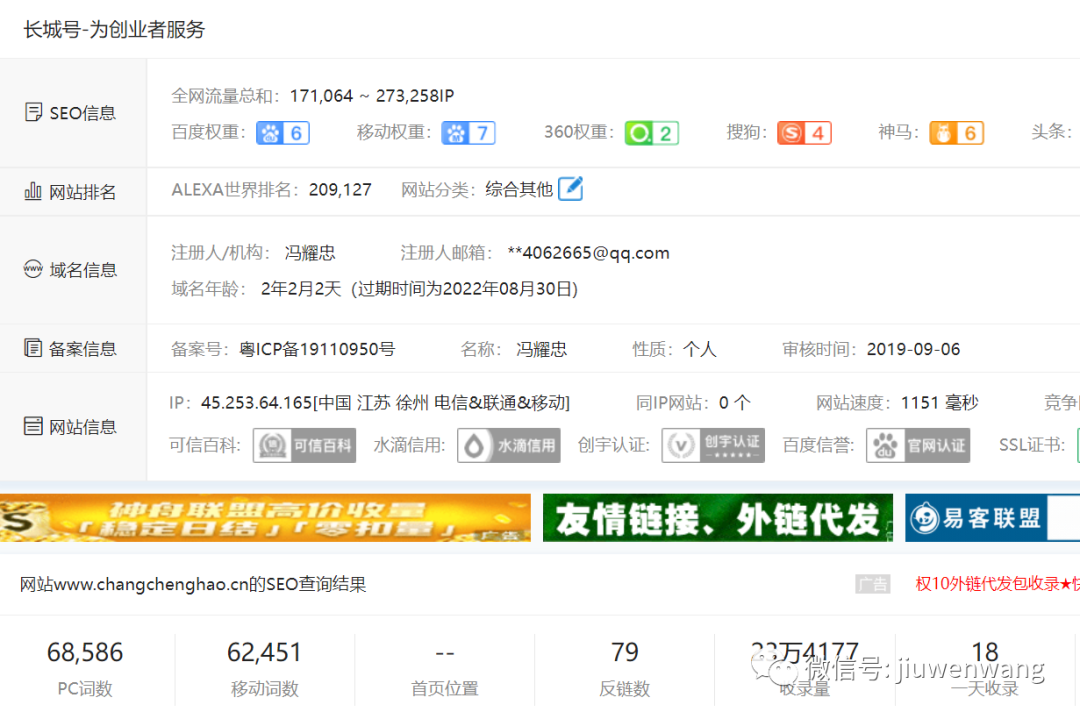This screenshot has height=719, width=1080.
Task: Click the Shenma weight 6 badge
Action: 956,133
